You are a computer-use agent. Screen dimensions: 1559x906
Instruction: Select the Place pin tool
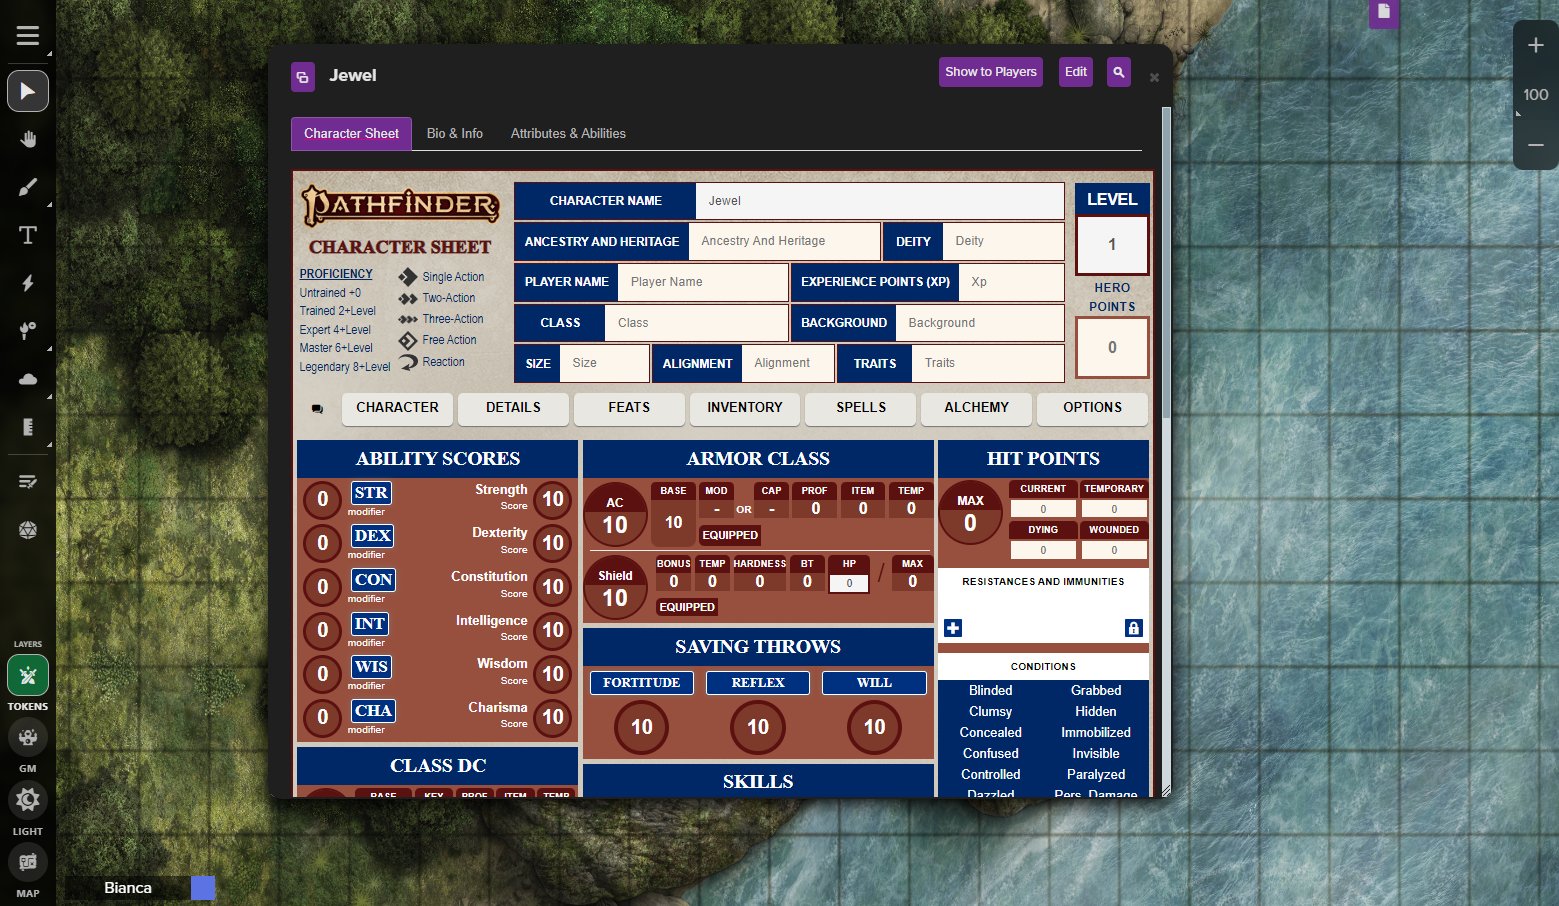tap(28, 331)
